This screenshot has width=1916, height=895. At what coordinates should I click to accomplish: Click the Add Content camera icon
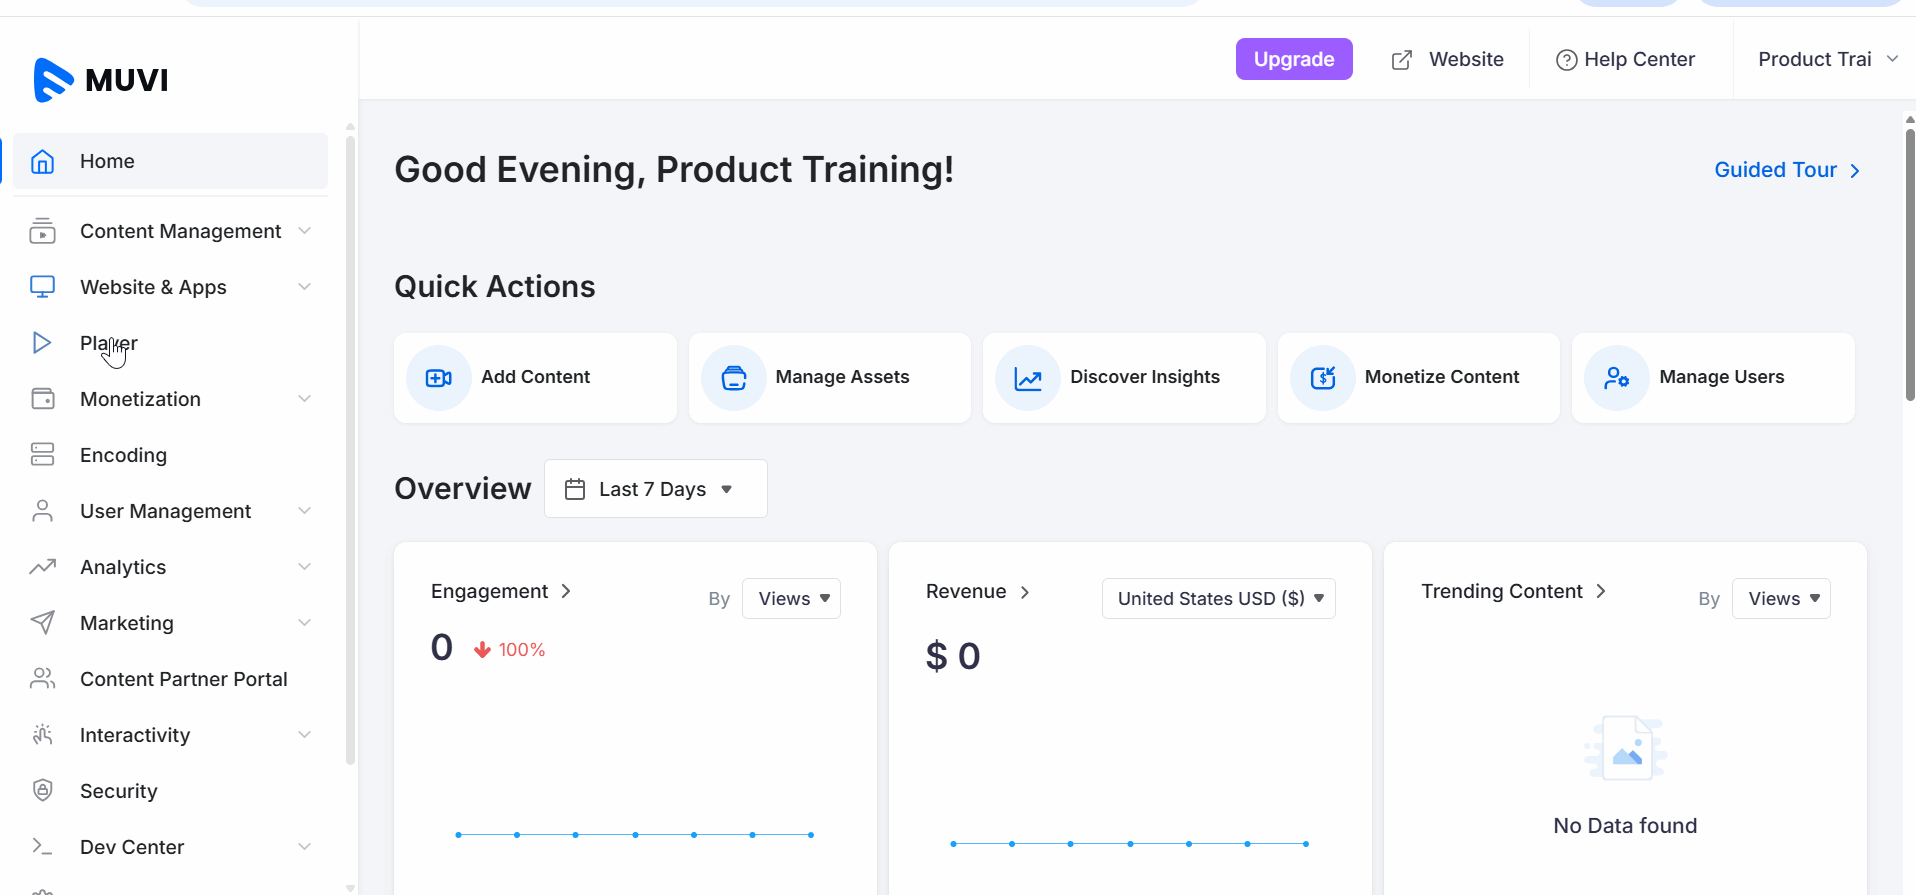click(438, 378)
